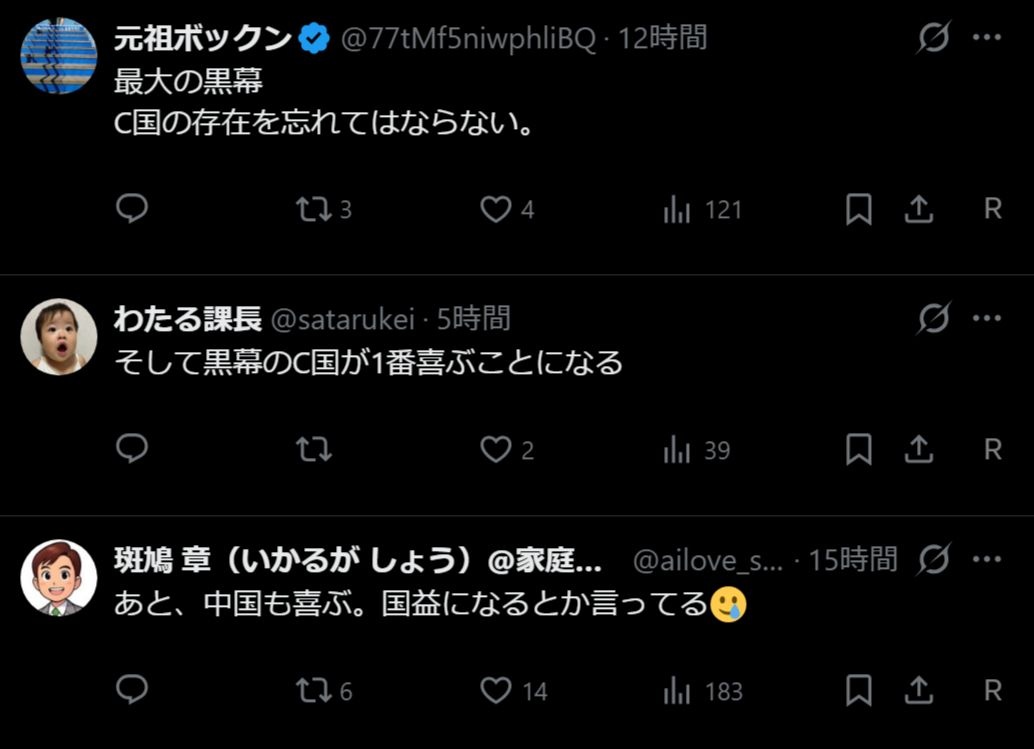Repost わたる課長's post
This screenshot has height=749, width=1034.
tap(314, 450)
